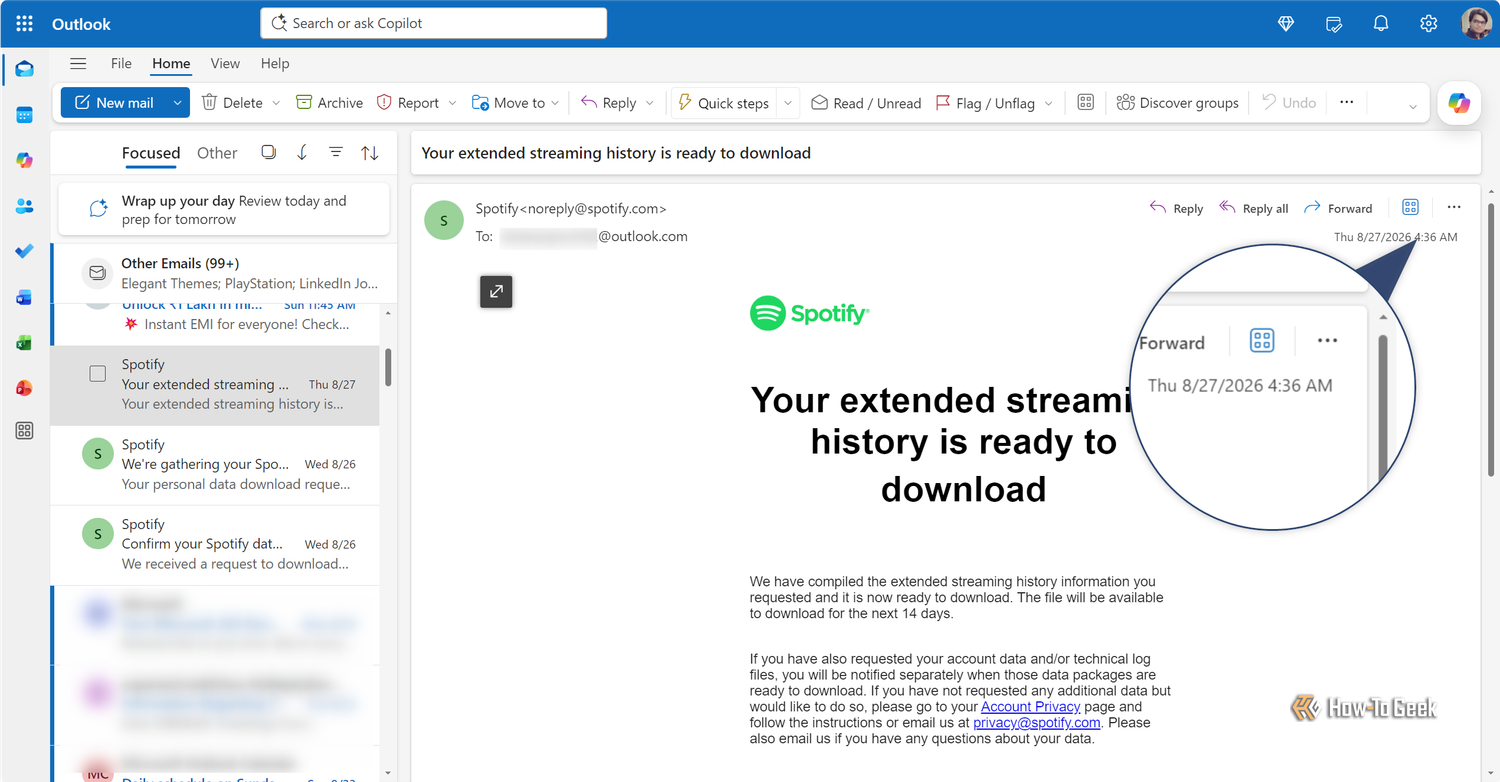Screen dimensions: 1500x782
Task: Select the Focused inbox tab
Action: [x=151, y=153]
